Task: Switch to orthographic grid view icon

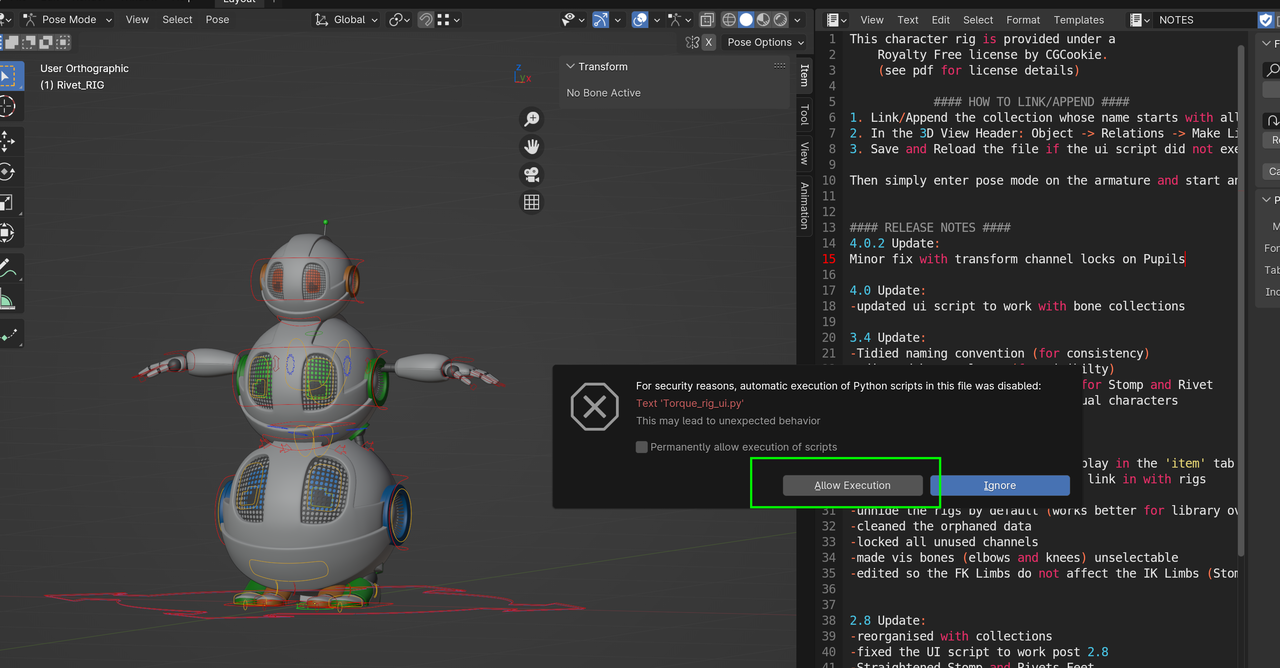Action: pyautogui.click(x=532, y=203)
